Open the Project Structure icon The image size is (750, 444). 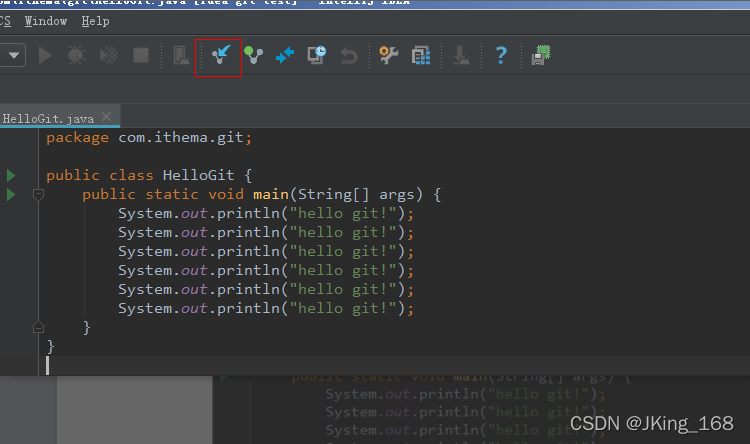point(421,56)
